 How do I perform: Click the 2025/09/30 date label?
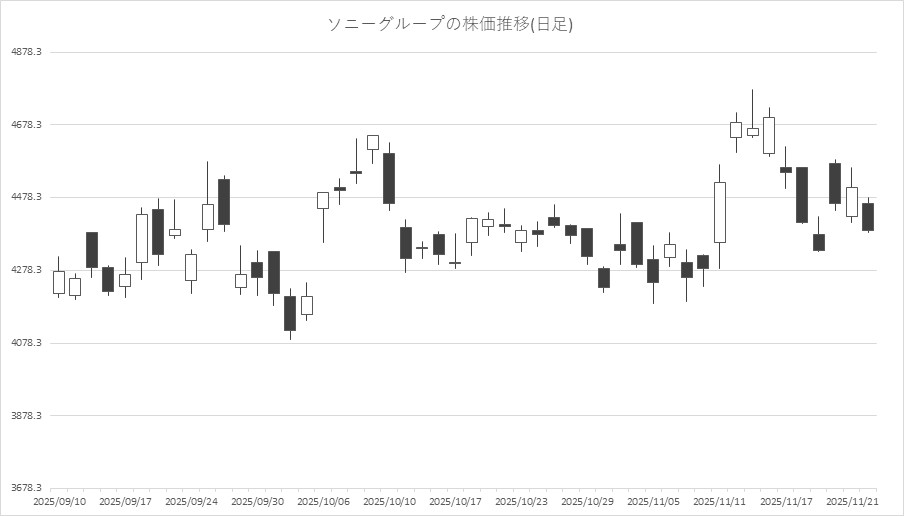pyautogui.click(x=257, y=501)
